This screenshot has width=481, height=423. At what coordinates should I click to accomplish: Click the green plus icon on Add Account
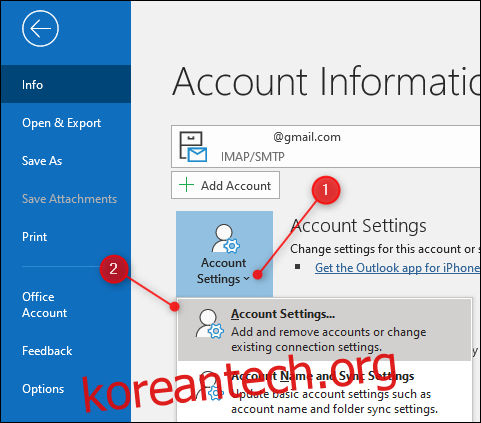click(186, 185)
